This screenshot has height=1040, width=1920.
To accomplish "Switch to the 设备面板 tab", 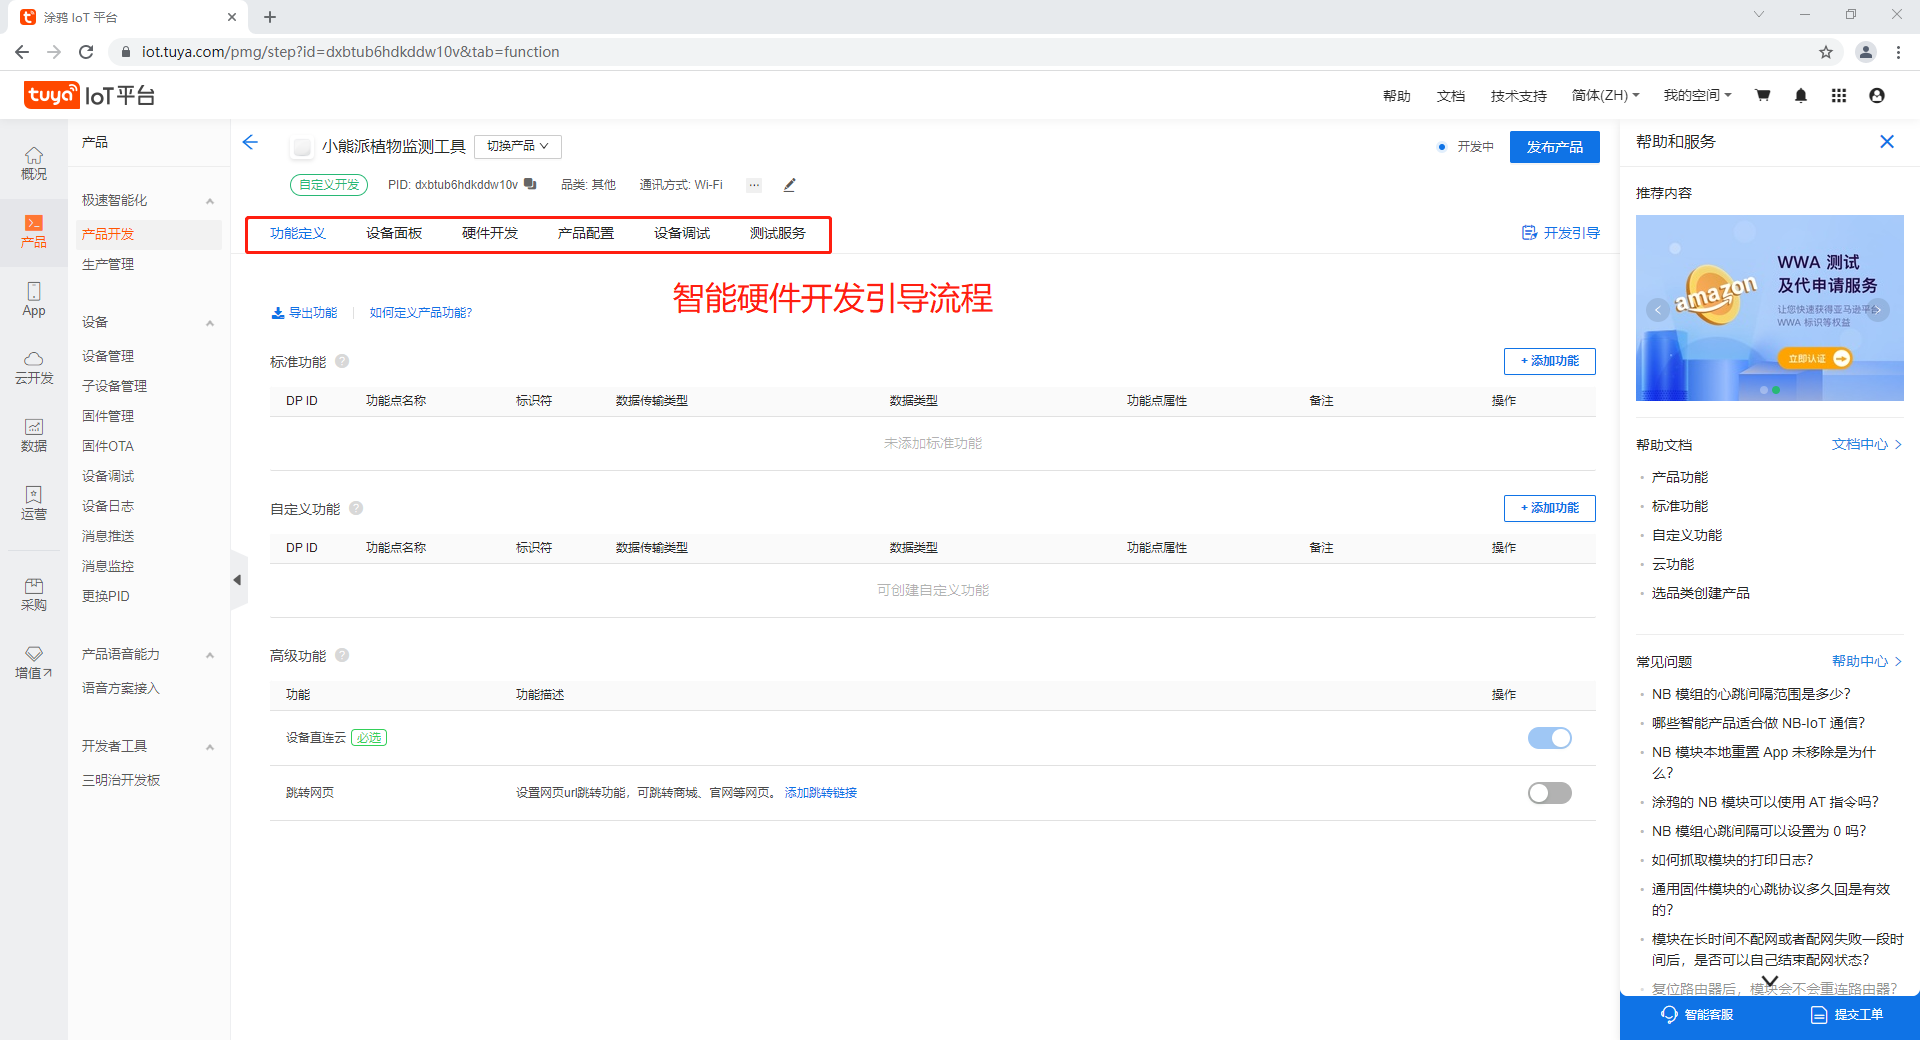I will pyautogui.click(x=393, y=233).
